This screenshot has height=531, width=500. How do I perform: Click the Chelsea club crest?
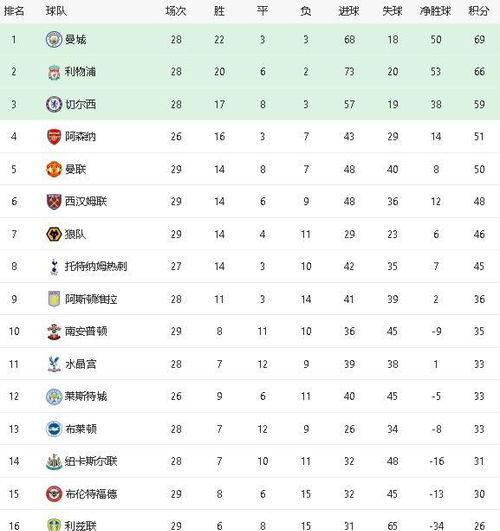[x=54, y=104]
